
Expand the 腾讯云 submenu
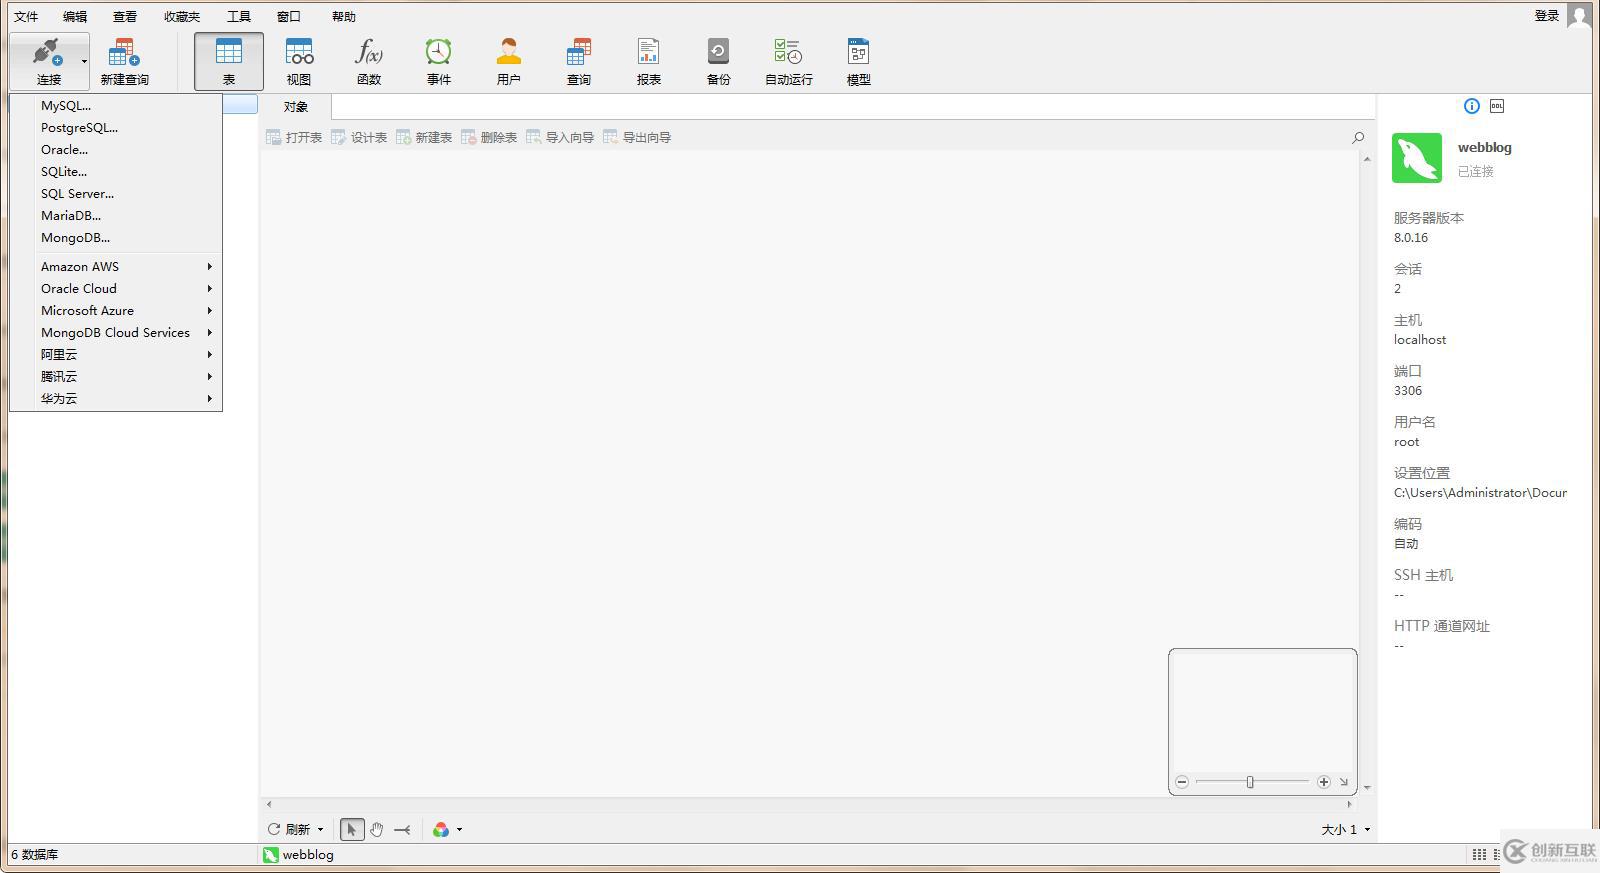click(x=116, y=376)
